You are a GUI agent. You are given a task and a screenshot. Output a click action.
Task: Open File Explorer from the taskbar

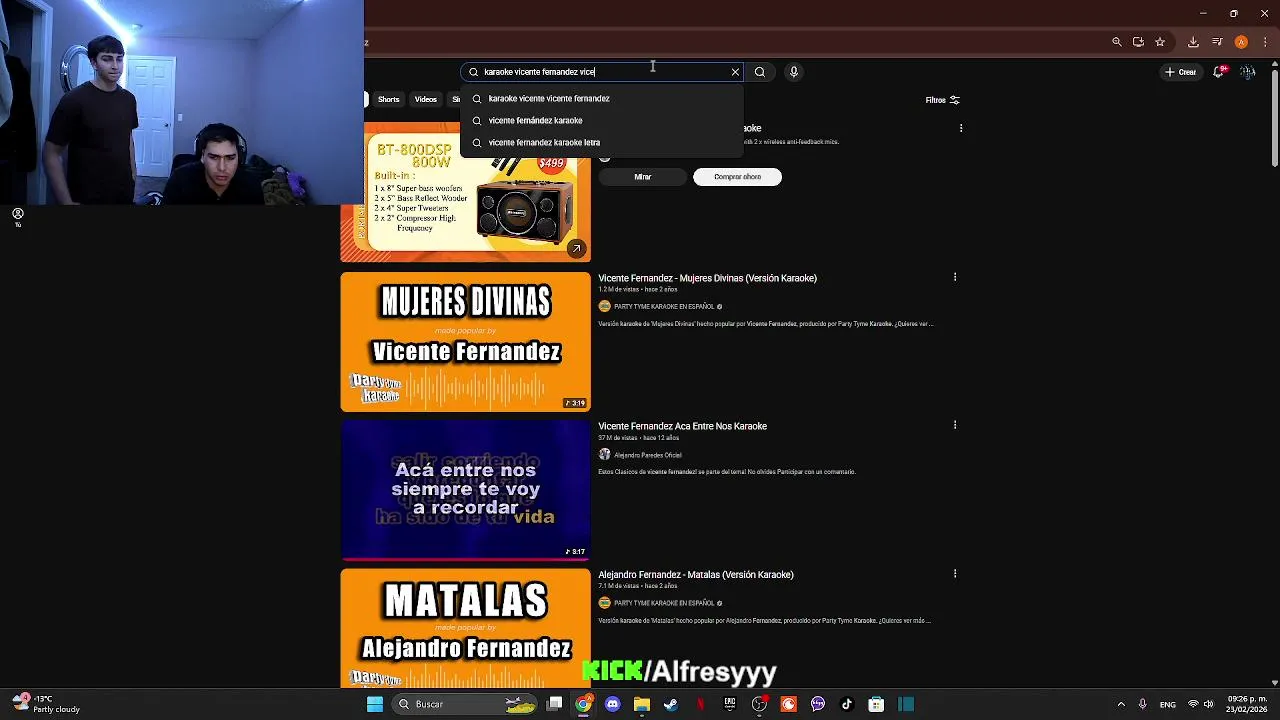(642, 704)
